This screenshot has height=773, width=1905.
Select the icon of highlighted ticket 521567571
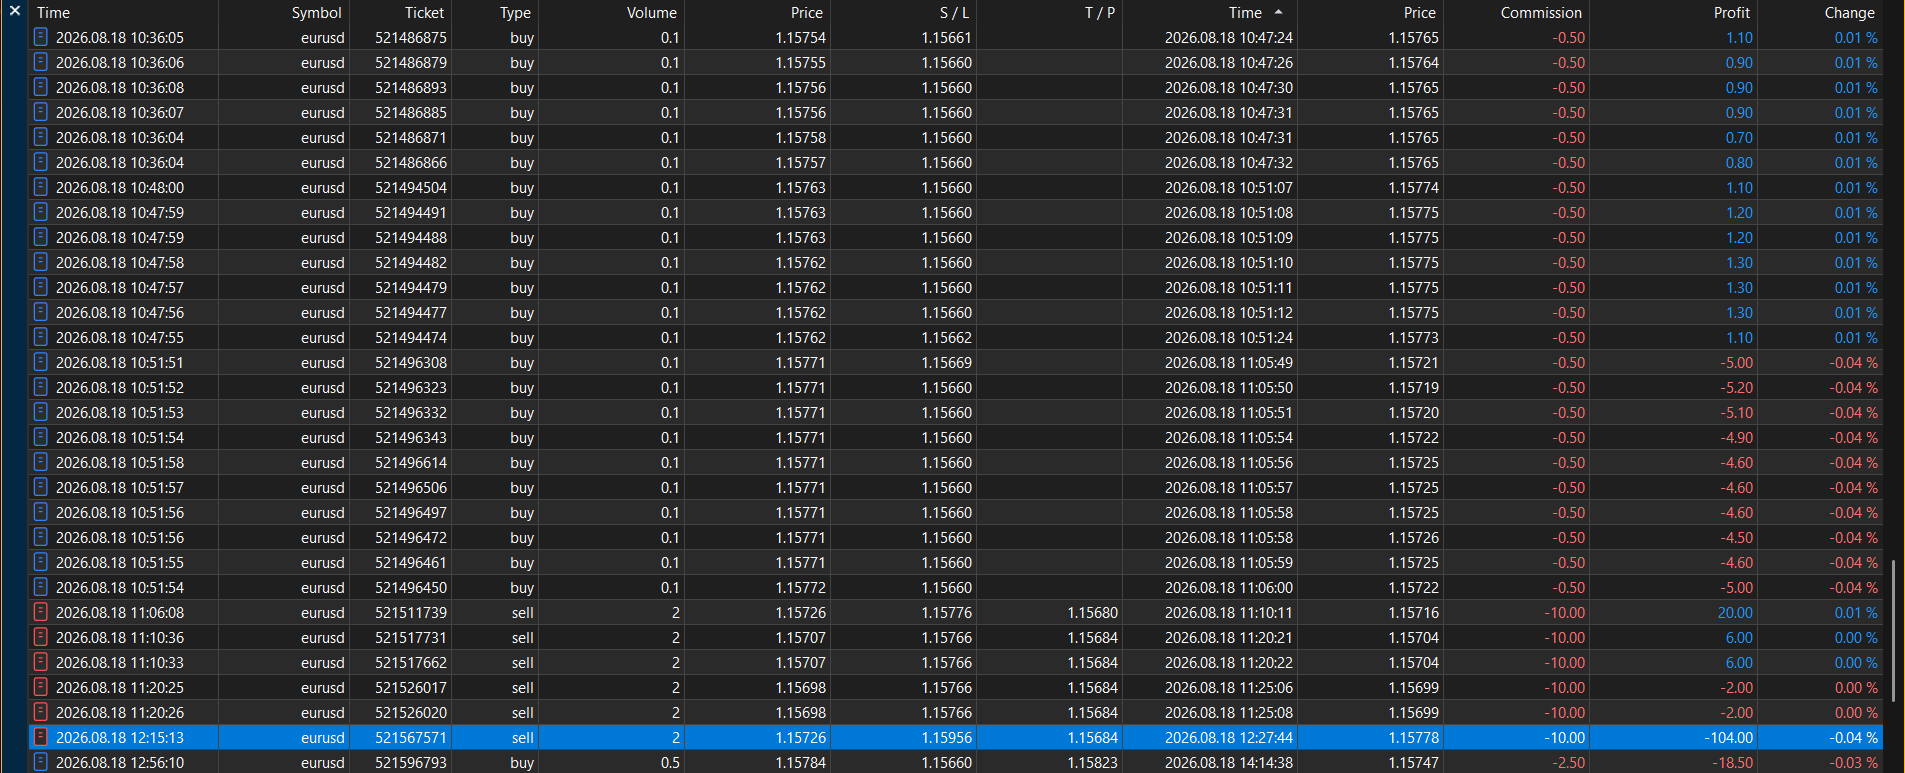click(41, 737)
